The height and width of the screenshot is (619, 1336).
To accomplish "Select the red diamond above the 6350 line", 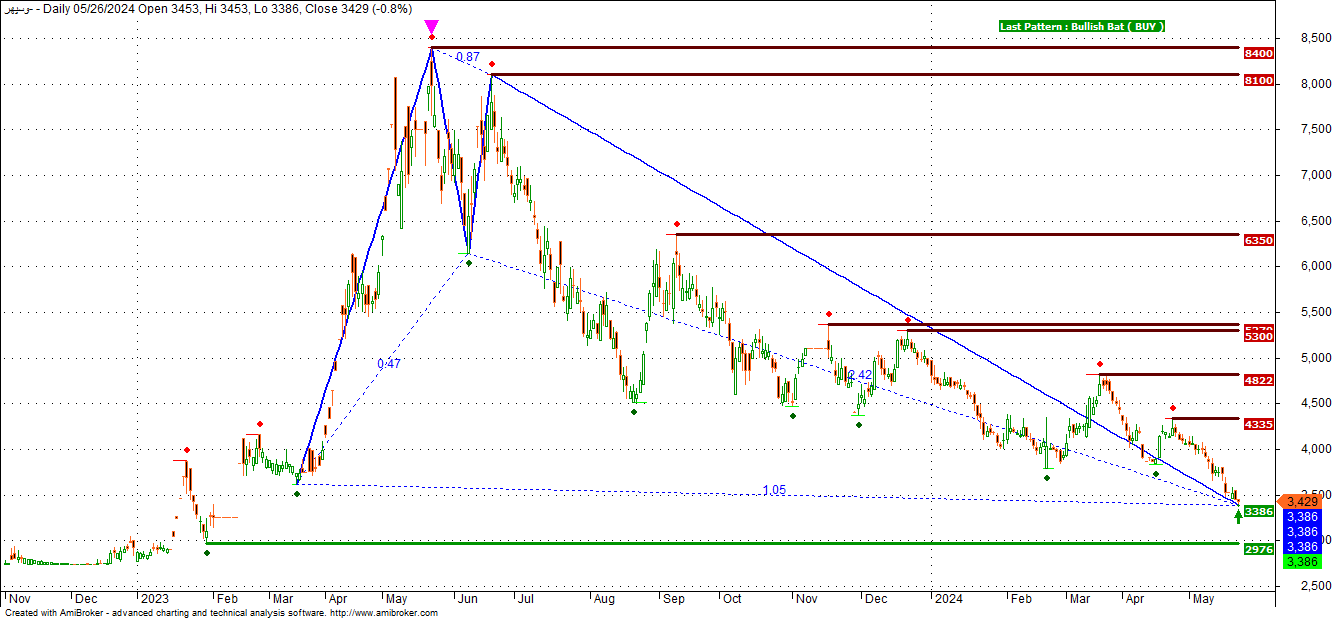I will point(677,224).
